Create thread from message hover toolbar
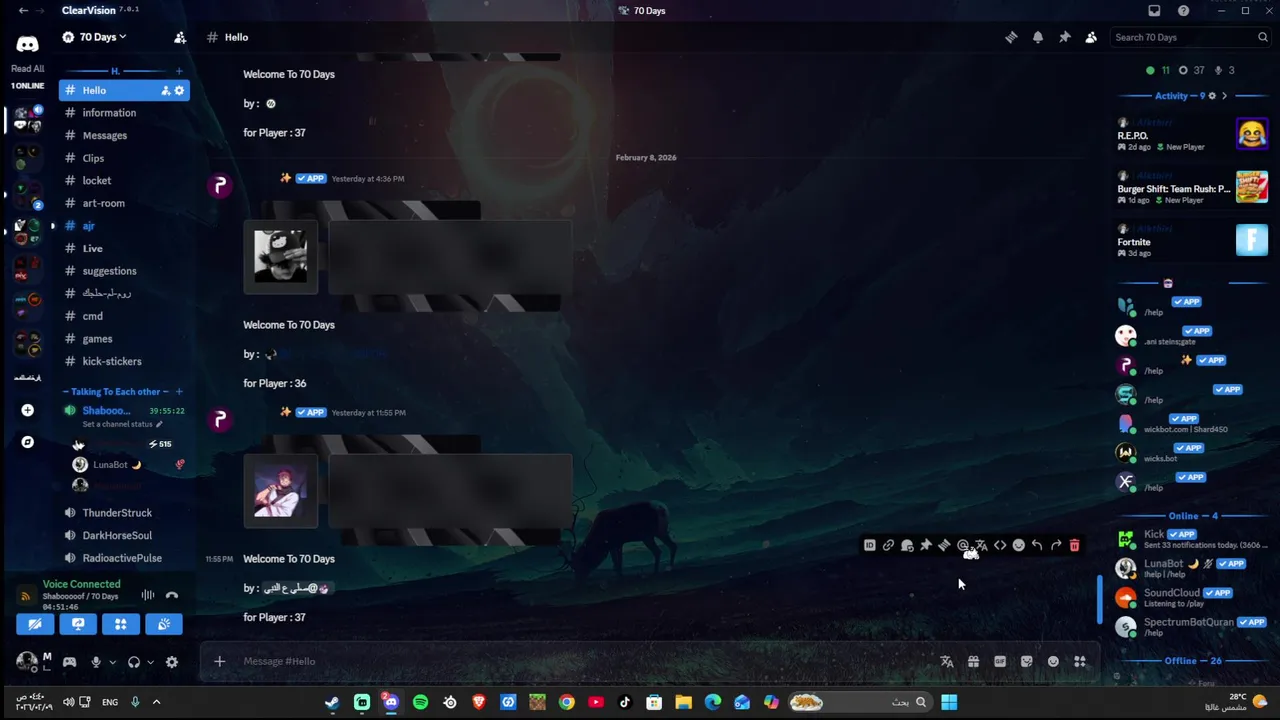This screenshot has width=1280, height=720. click(x=944, y=545)
